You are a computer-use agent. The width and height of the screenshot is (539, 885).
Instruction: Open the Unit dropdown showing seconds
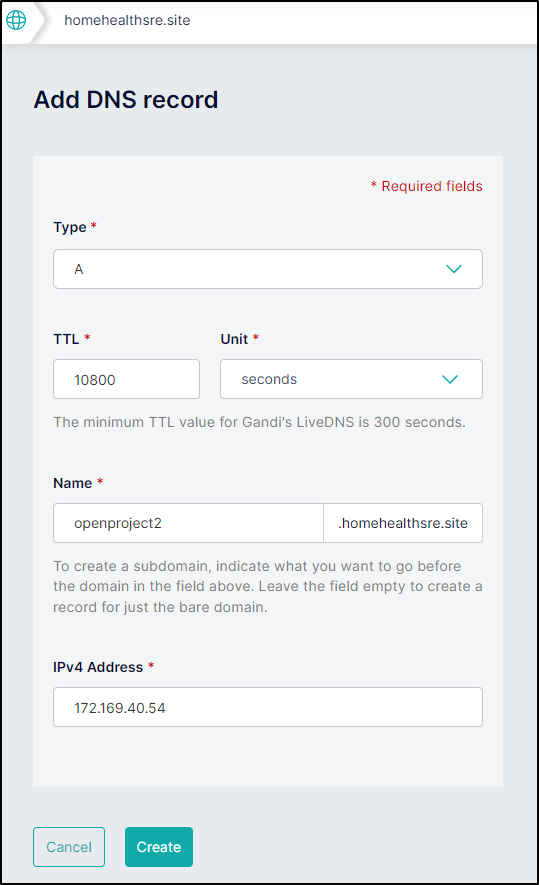pyautogui.click(x=351, y=379)
